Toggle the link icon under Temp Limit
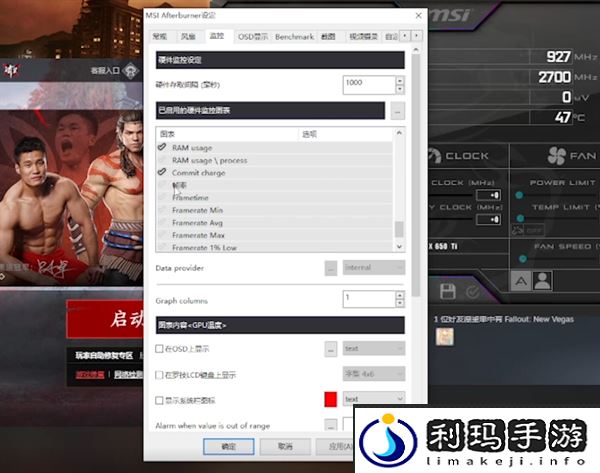Viewport: 600px width, 473px height. coord(518,230)
